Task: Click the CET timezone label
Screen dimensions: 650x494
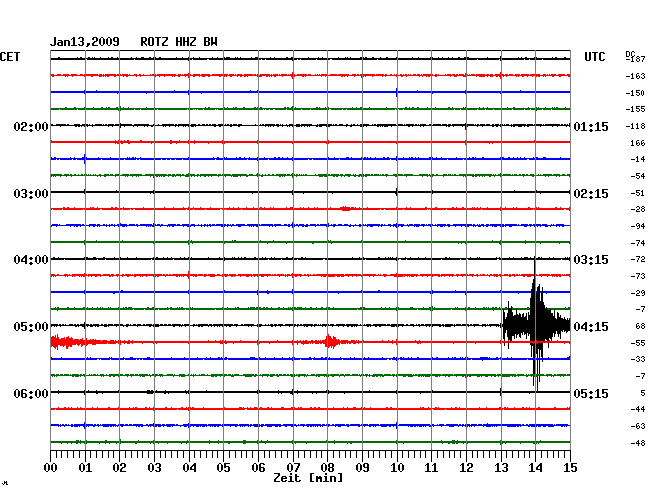Action: [x=10, y=57]
